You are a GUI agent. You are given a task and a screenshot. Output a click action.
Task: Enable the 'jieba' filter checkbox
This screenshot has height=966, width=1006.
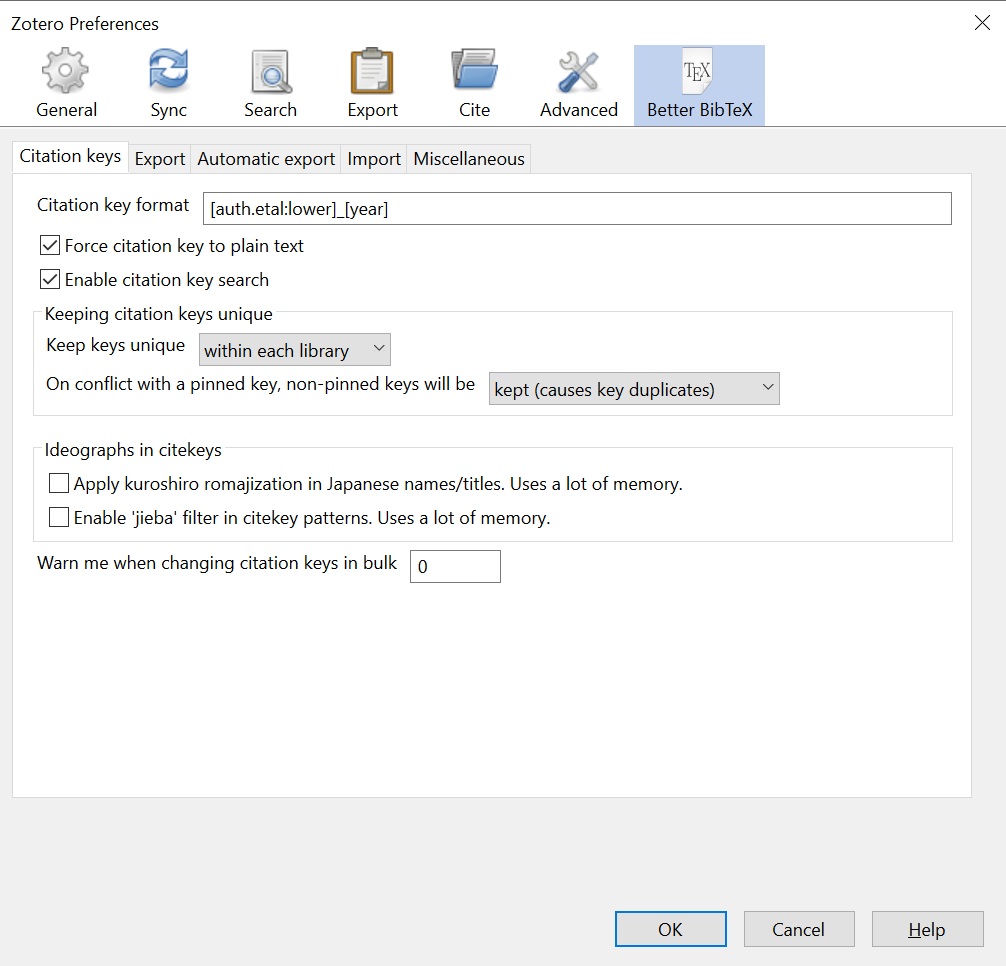tap(59, 517)
